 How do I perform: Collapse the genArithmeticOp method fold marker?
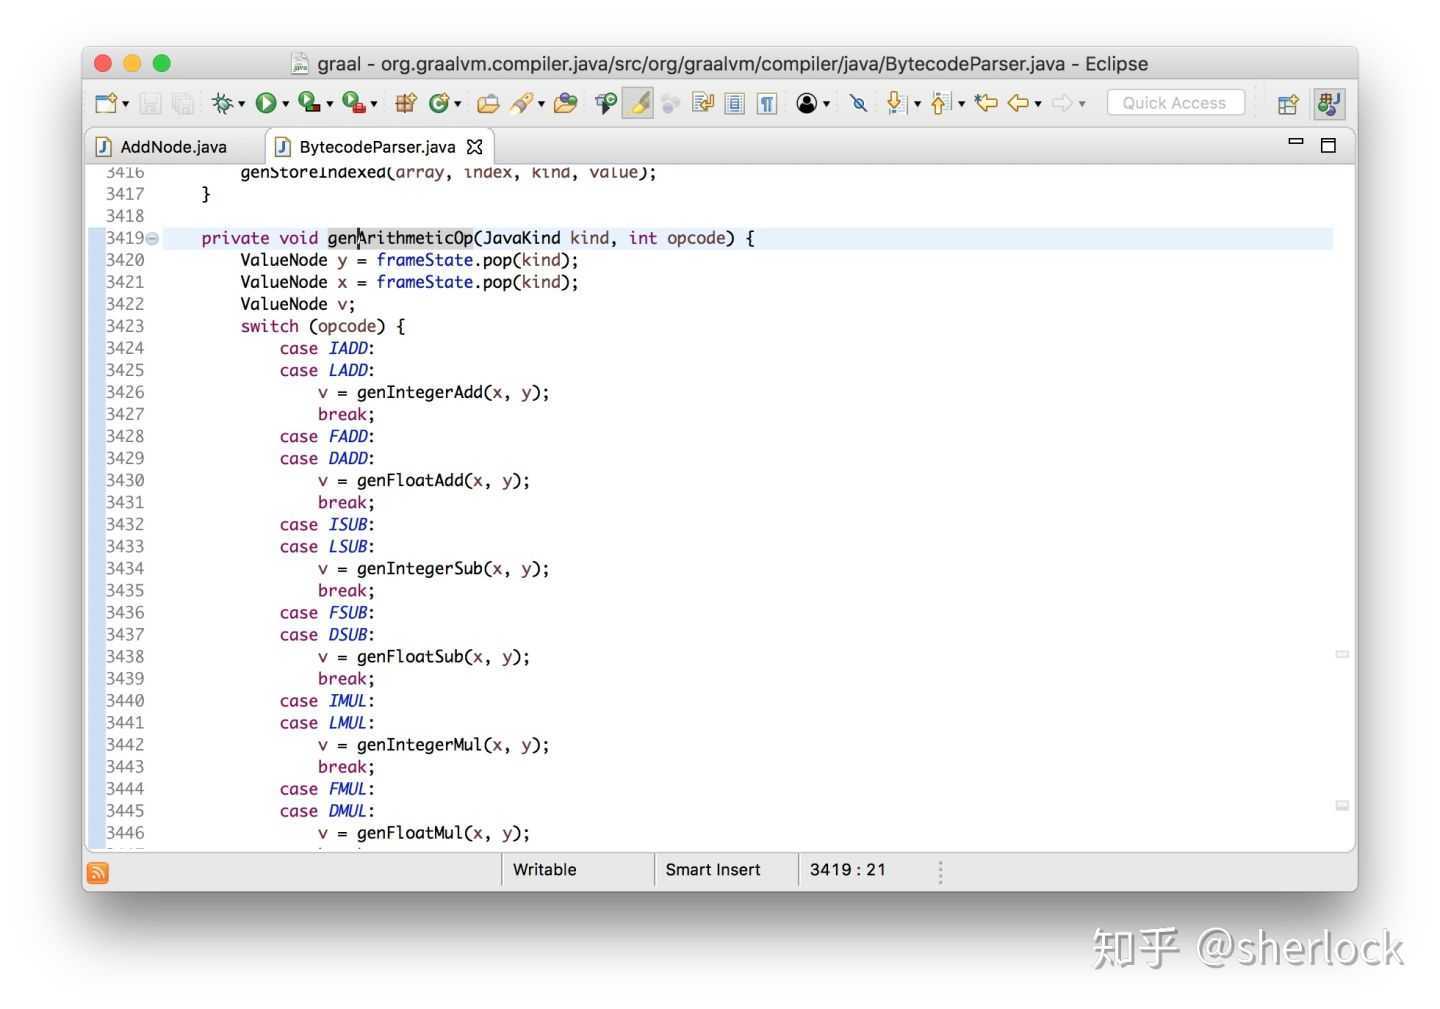coord(152,238)
